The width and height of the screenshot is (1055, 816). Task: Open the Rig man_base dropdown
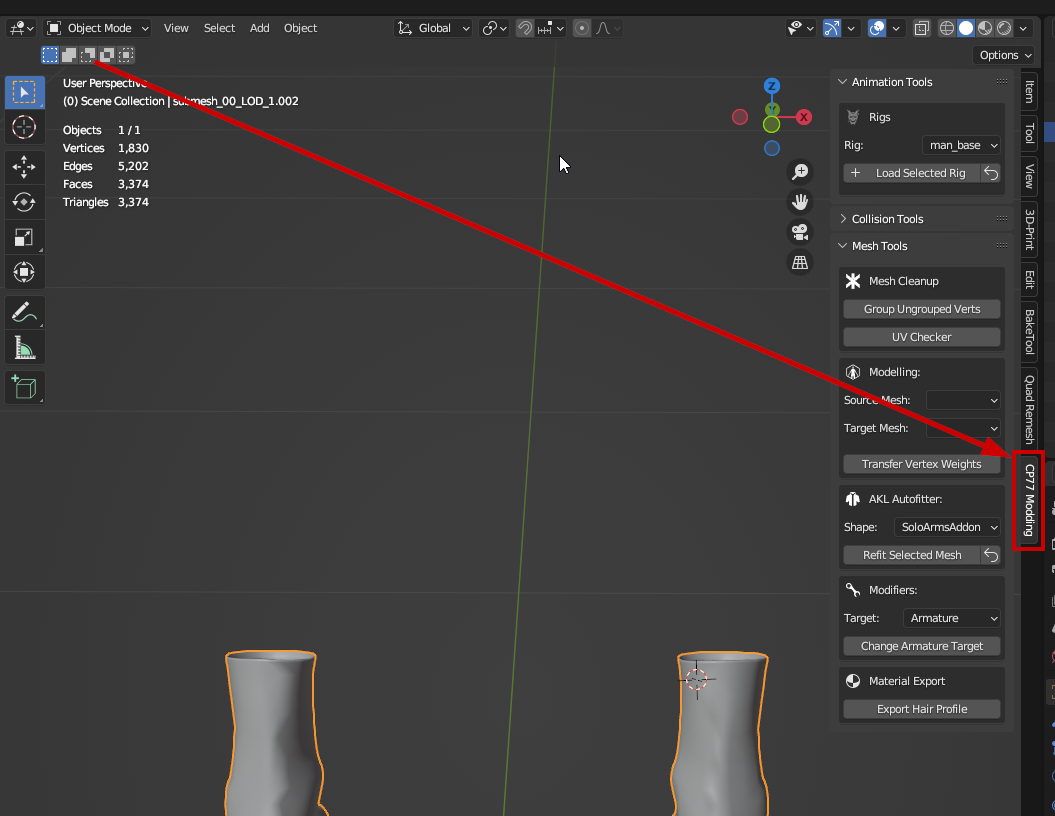click(x=960, y=145)
